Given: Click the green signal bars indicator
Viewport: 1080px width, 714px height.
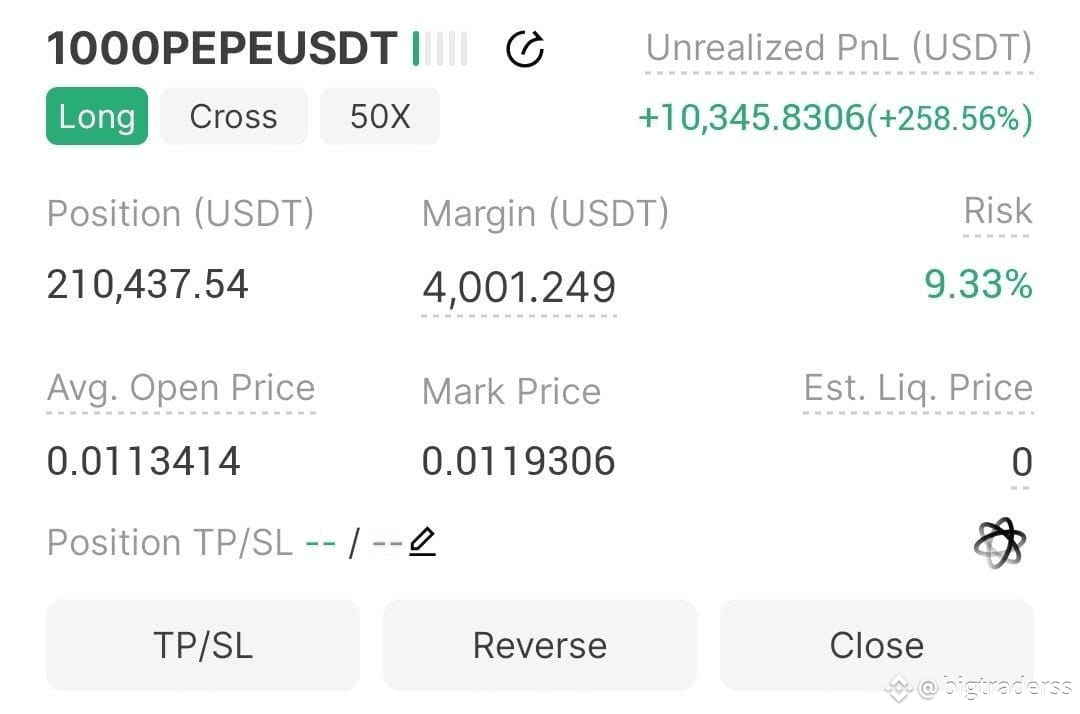Looking at the screenshot, I should 440,49.
